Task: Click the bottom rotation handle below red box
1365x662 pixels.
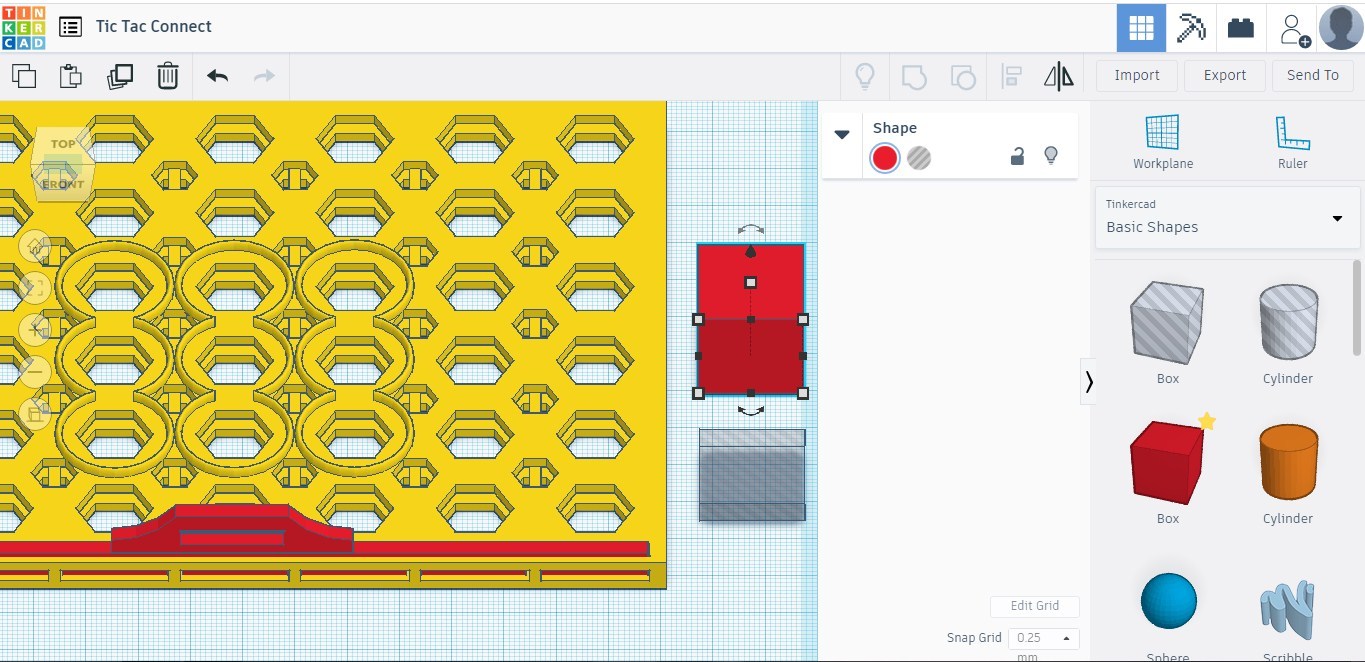Action: coord(751,410)
